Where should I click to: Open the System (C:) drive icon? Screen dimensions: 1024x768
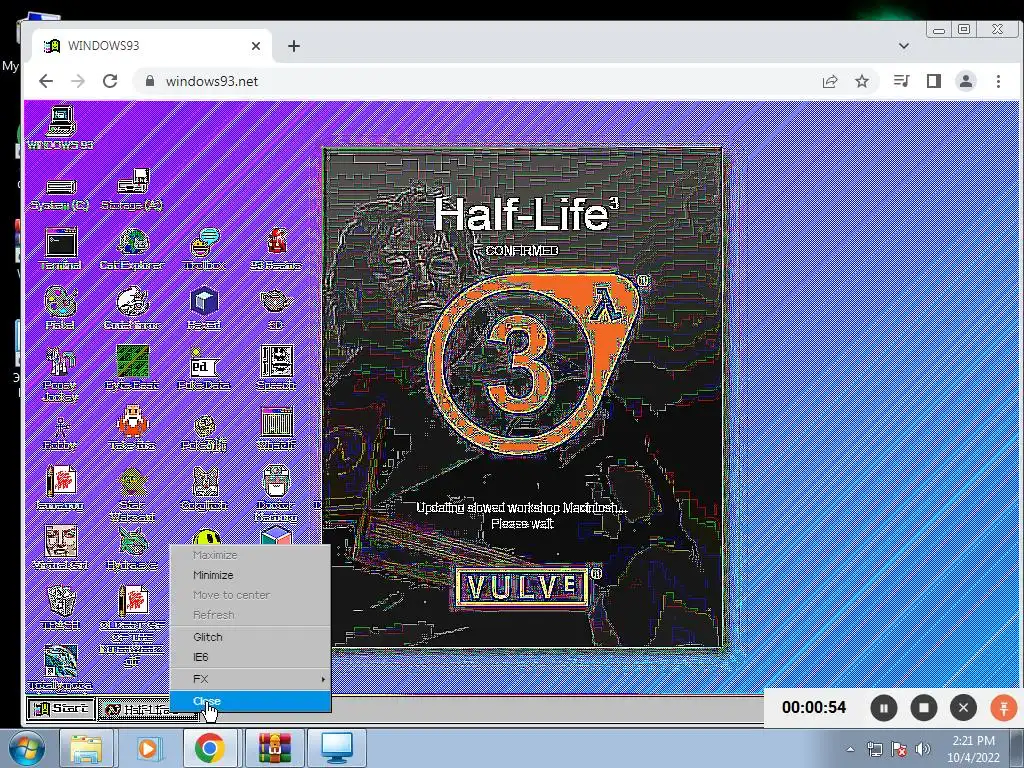(60, 194)
